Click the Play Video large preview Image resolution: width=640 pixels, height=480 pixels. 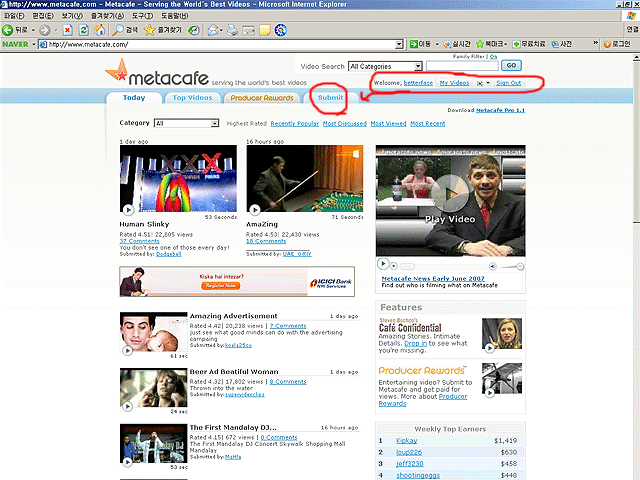[450, 201]
